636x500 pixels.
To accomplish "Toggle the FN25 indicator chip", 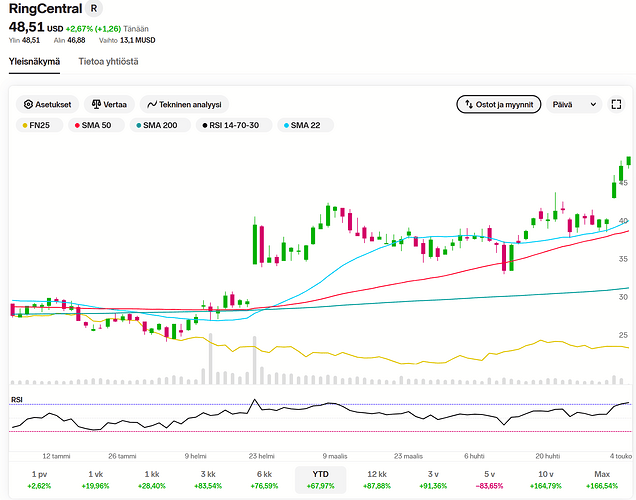I will coord(39,125).
